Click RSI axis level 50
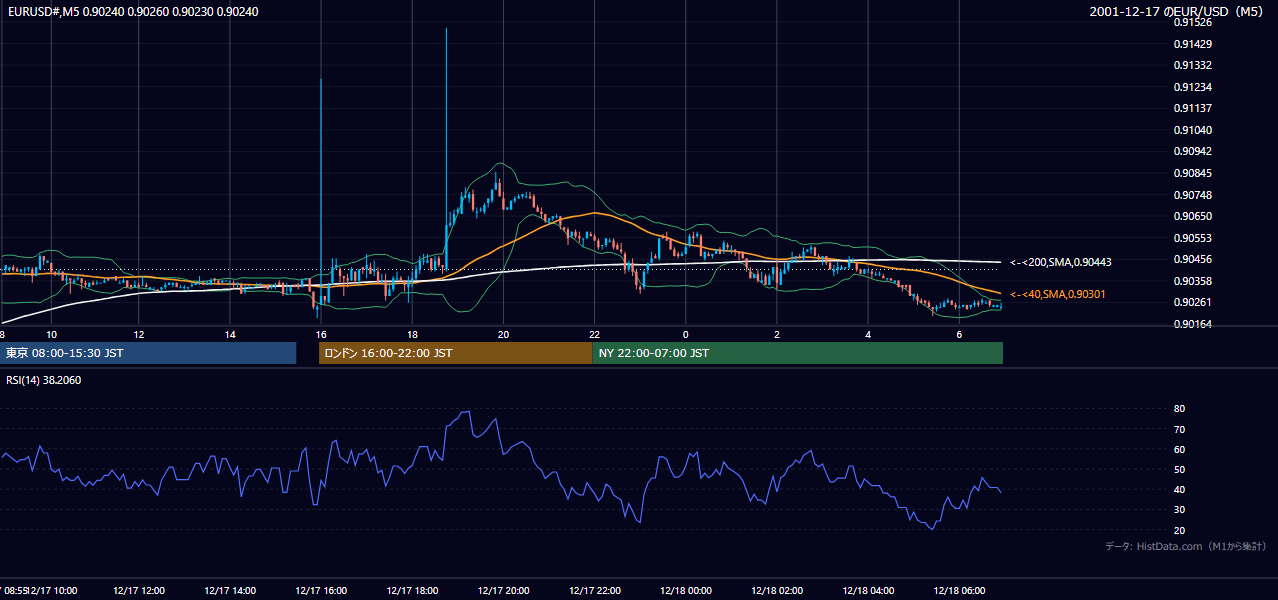This screenshot has width=1278, height=600. tap(1179, 469)
